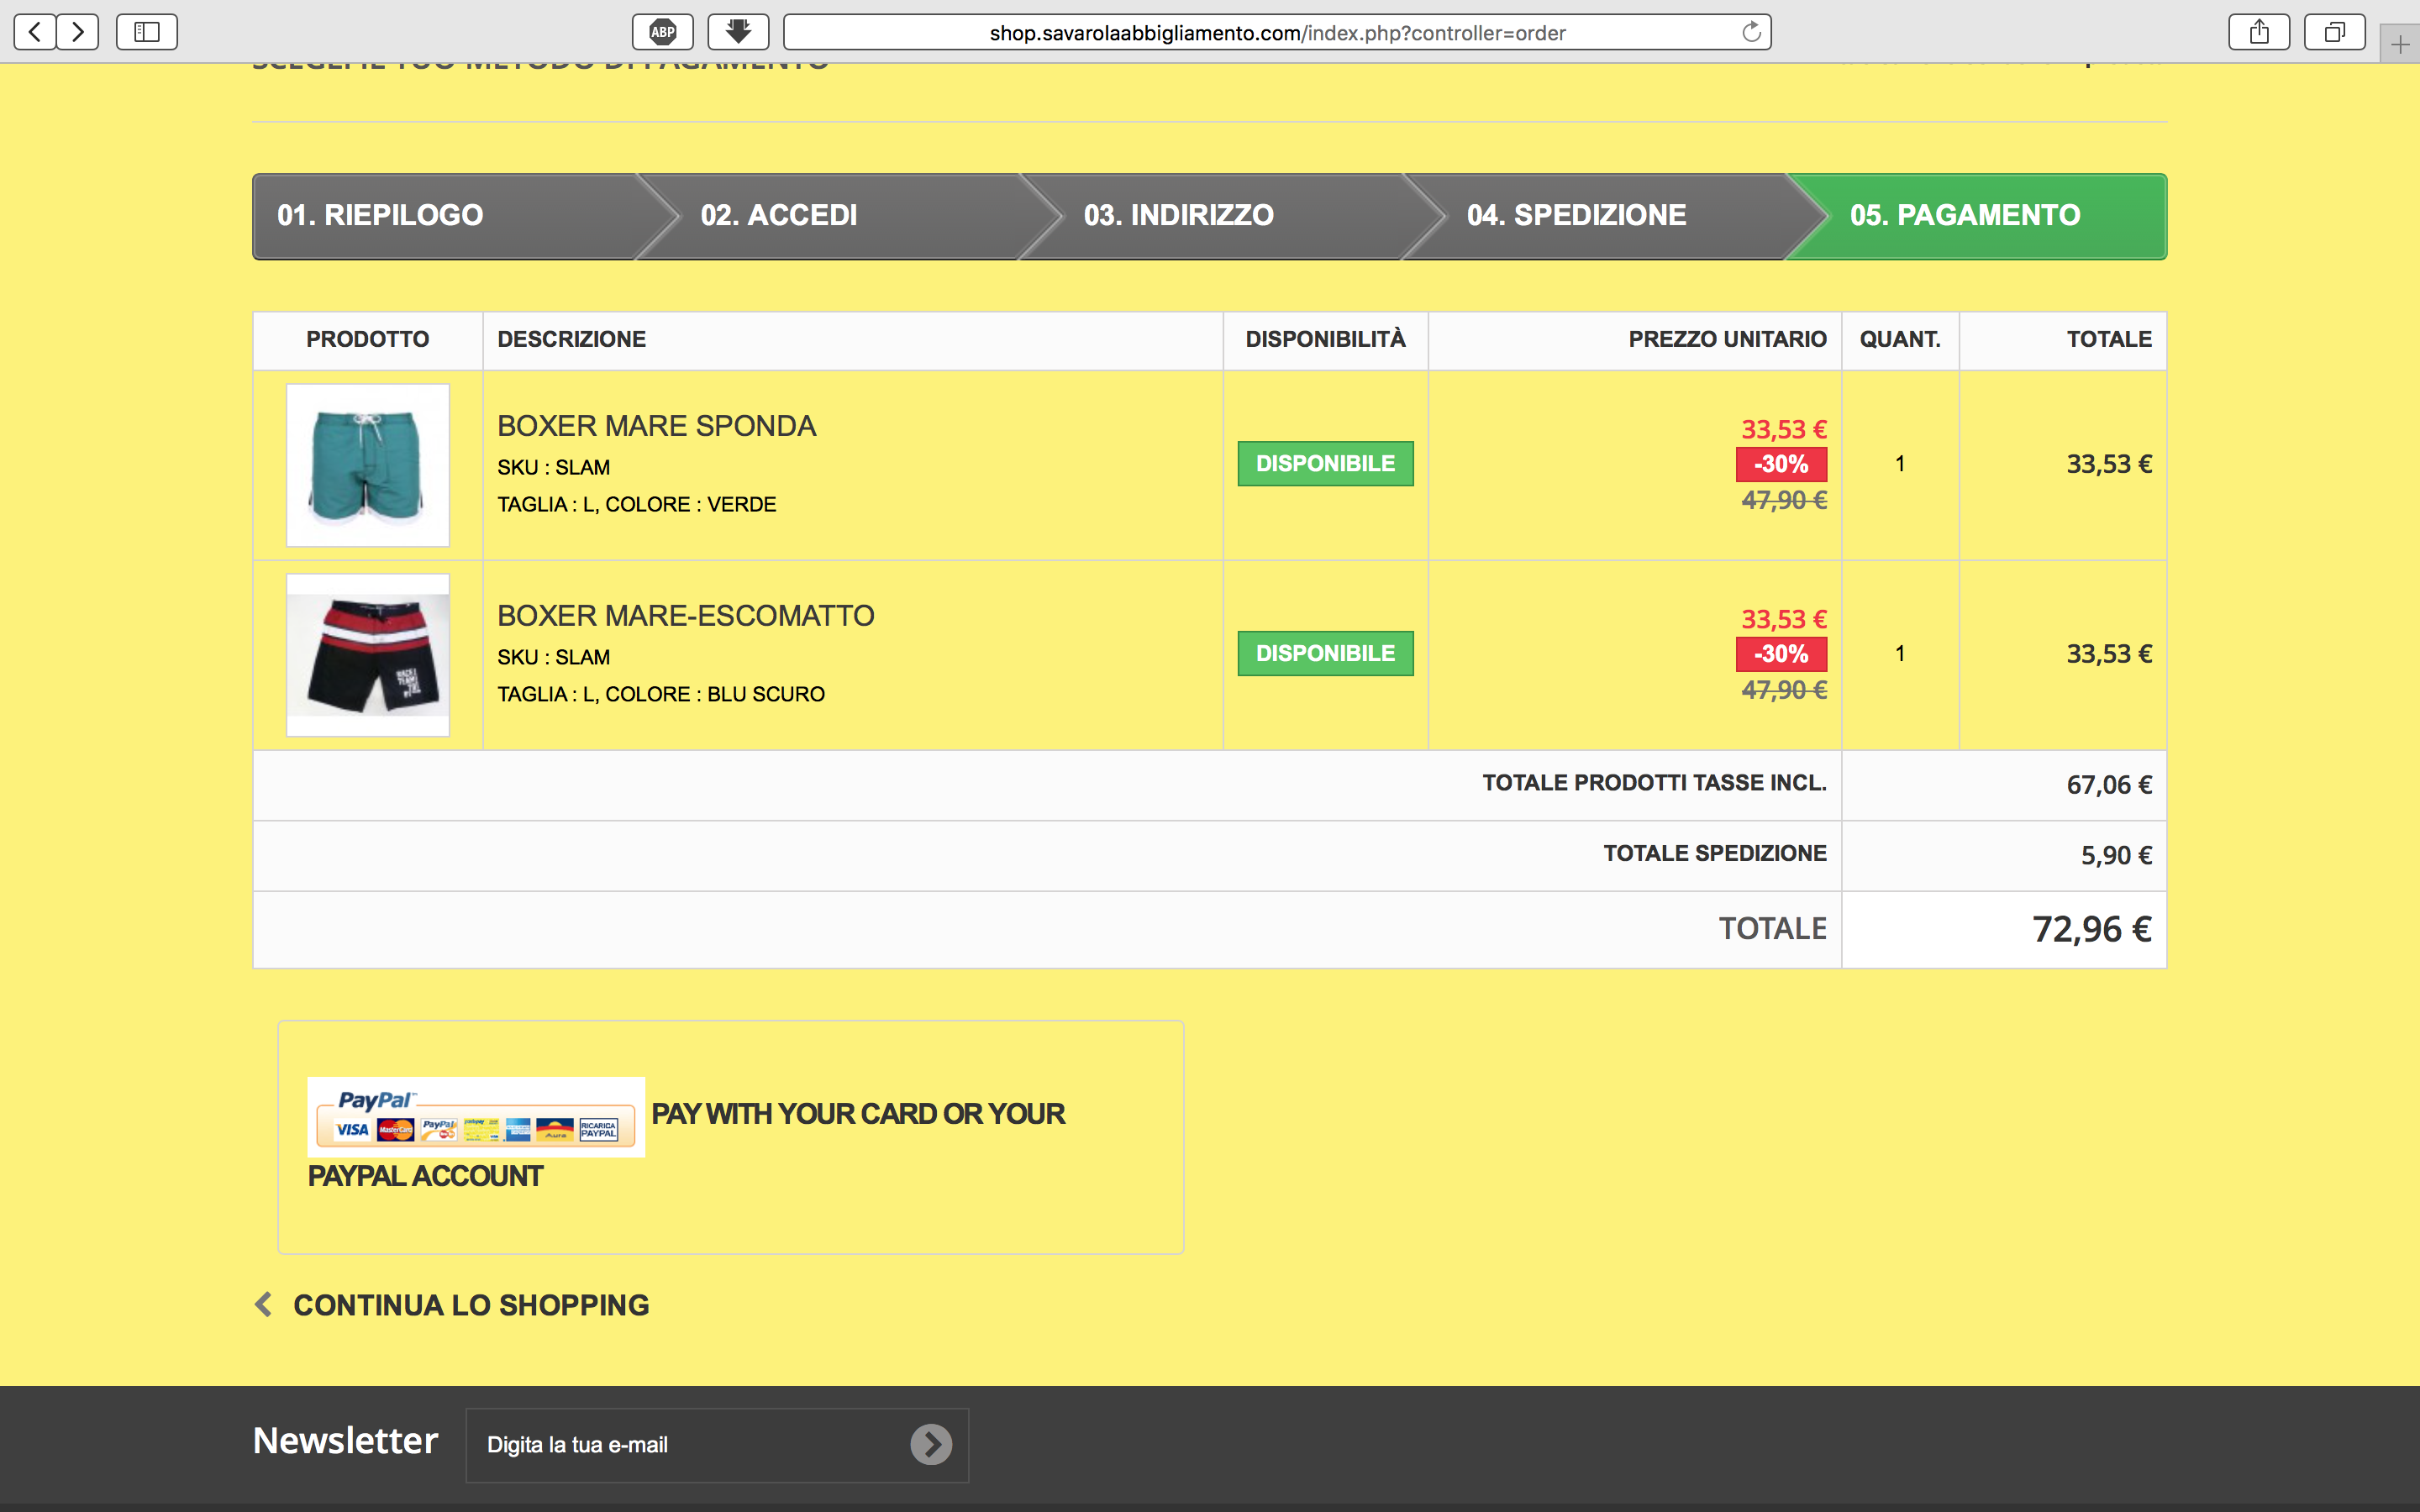Submit newsletter email with arrow button

[930, 1444]
